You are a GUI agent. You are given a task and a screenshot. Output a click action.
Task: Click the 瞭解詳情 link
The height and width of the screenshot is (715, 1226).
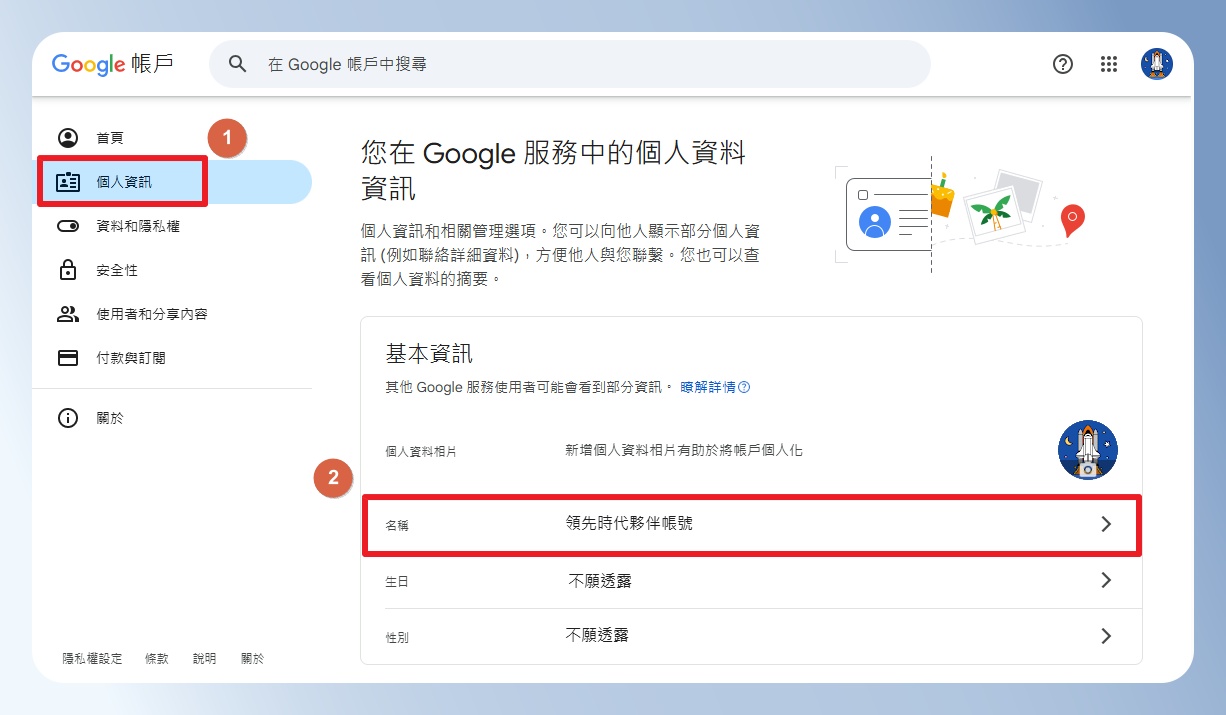coord(715,387)
